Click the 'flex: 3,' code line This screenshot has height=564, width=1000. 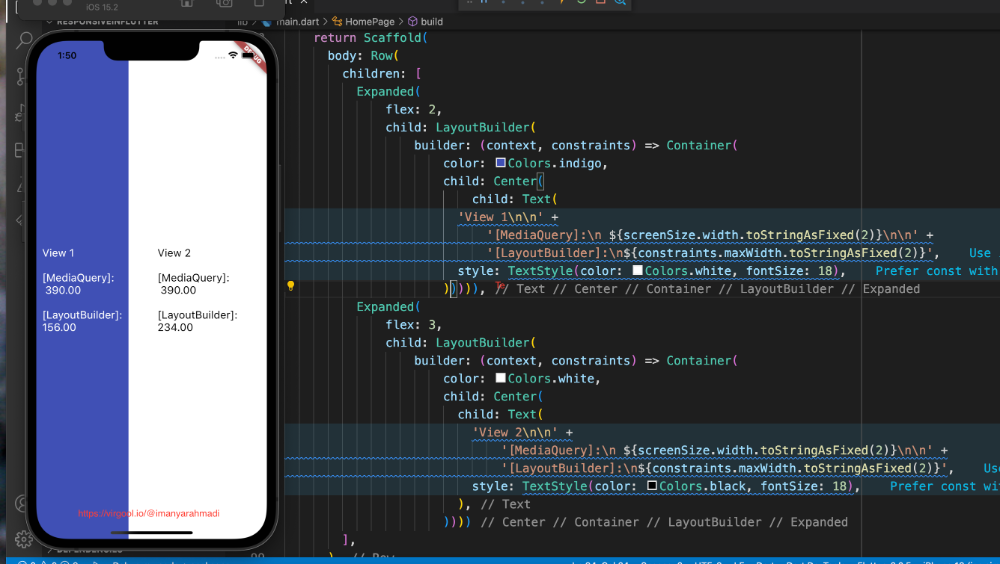[413, 324]
